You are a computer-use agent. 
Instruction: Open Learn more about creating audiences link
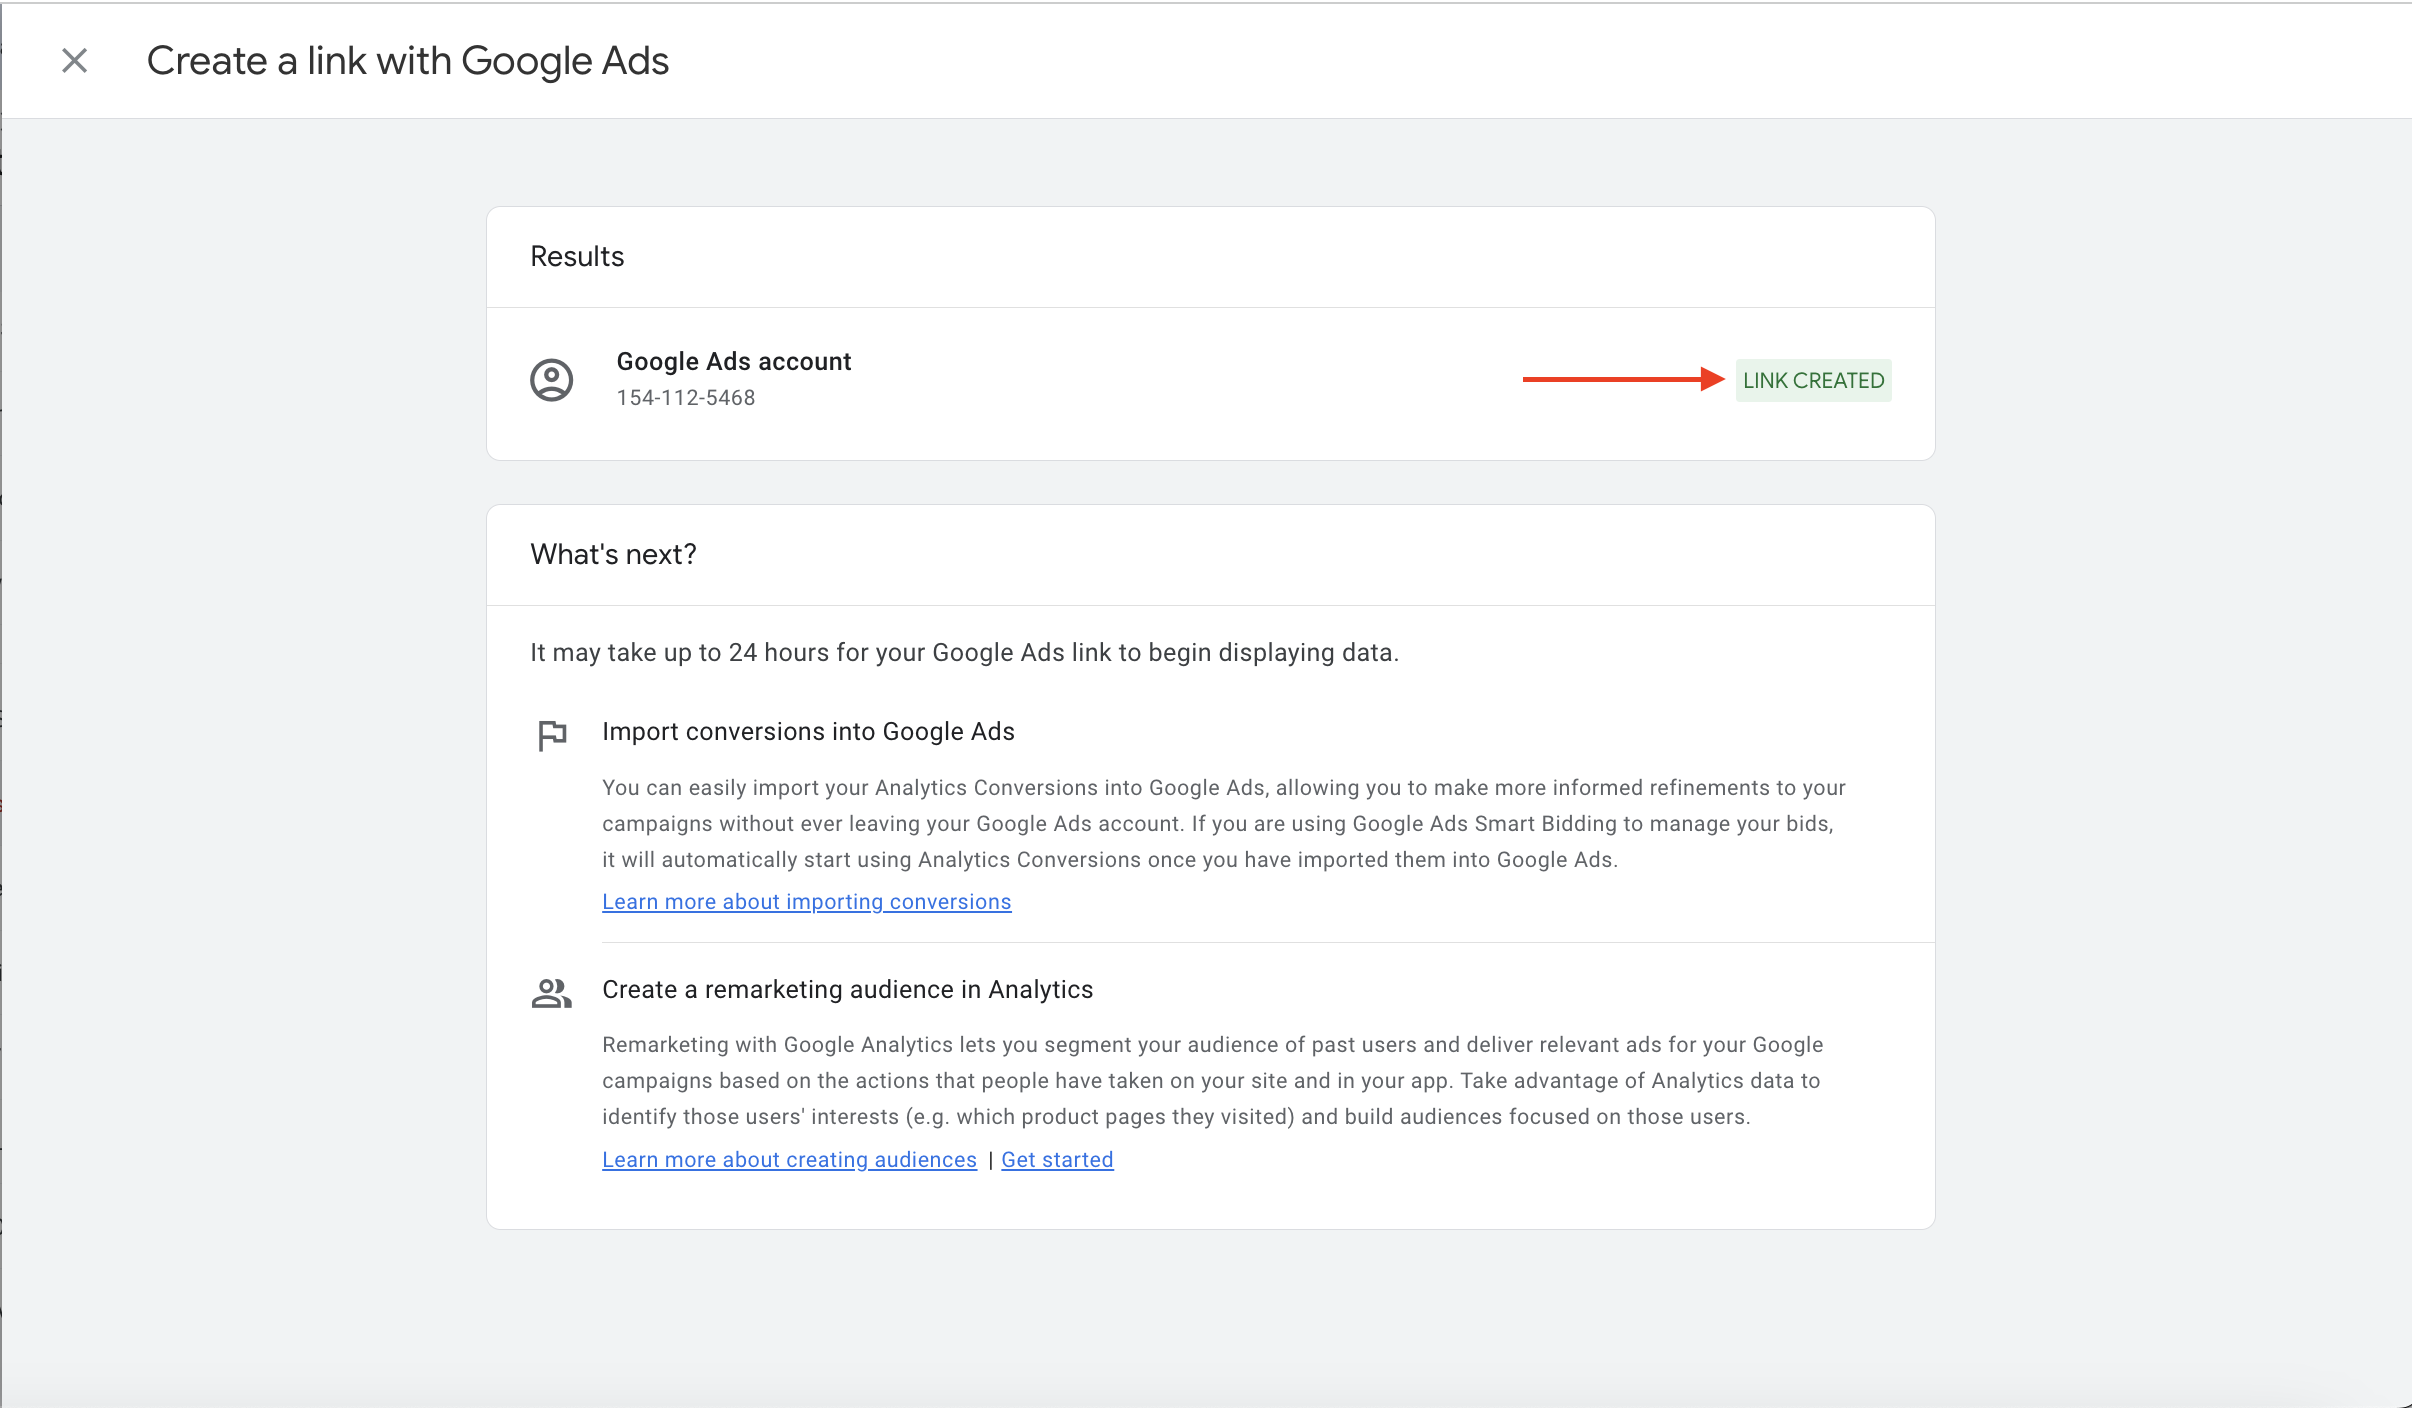click(x=789, y=1160)
